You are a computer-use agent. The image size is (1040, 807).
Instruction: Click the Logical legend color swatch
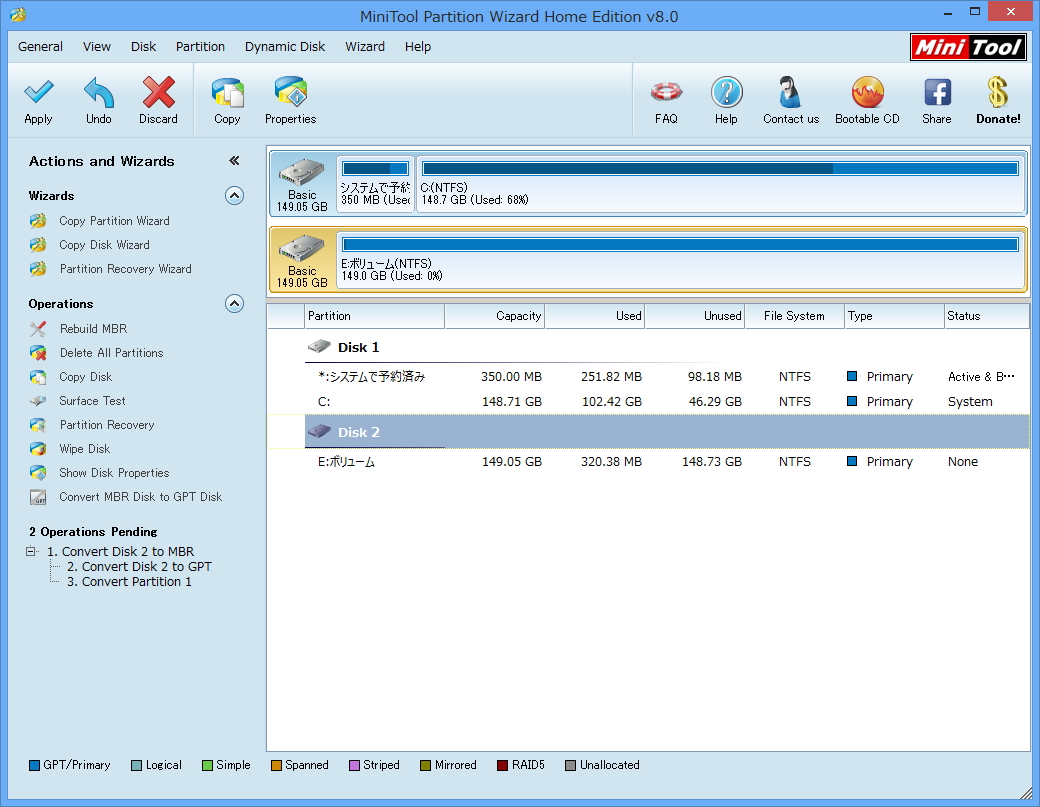(x=137, y=765)
